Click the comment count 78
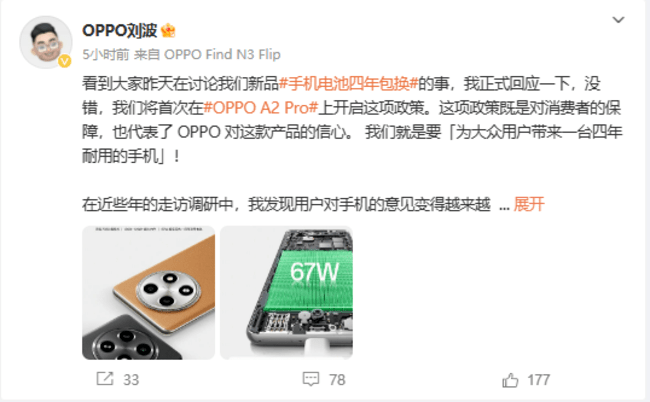Image resolution: width=650 pixels, height=402 pixels. pos(337,380)
